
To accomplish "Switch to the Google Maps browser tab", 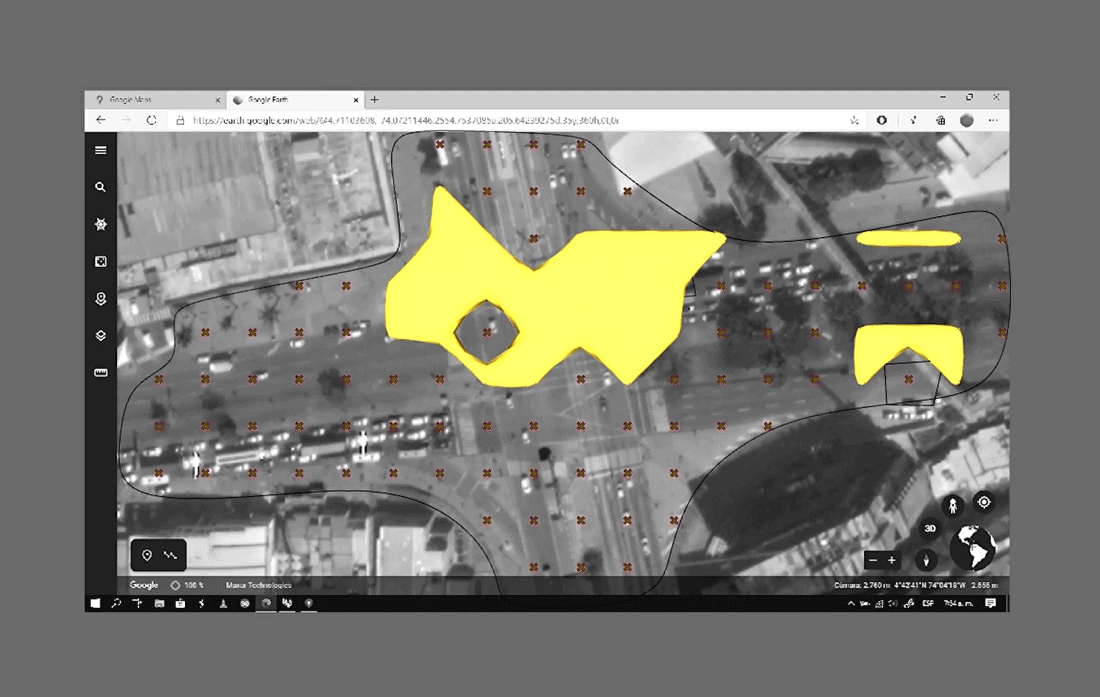I will (150, 100).
